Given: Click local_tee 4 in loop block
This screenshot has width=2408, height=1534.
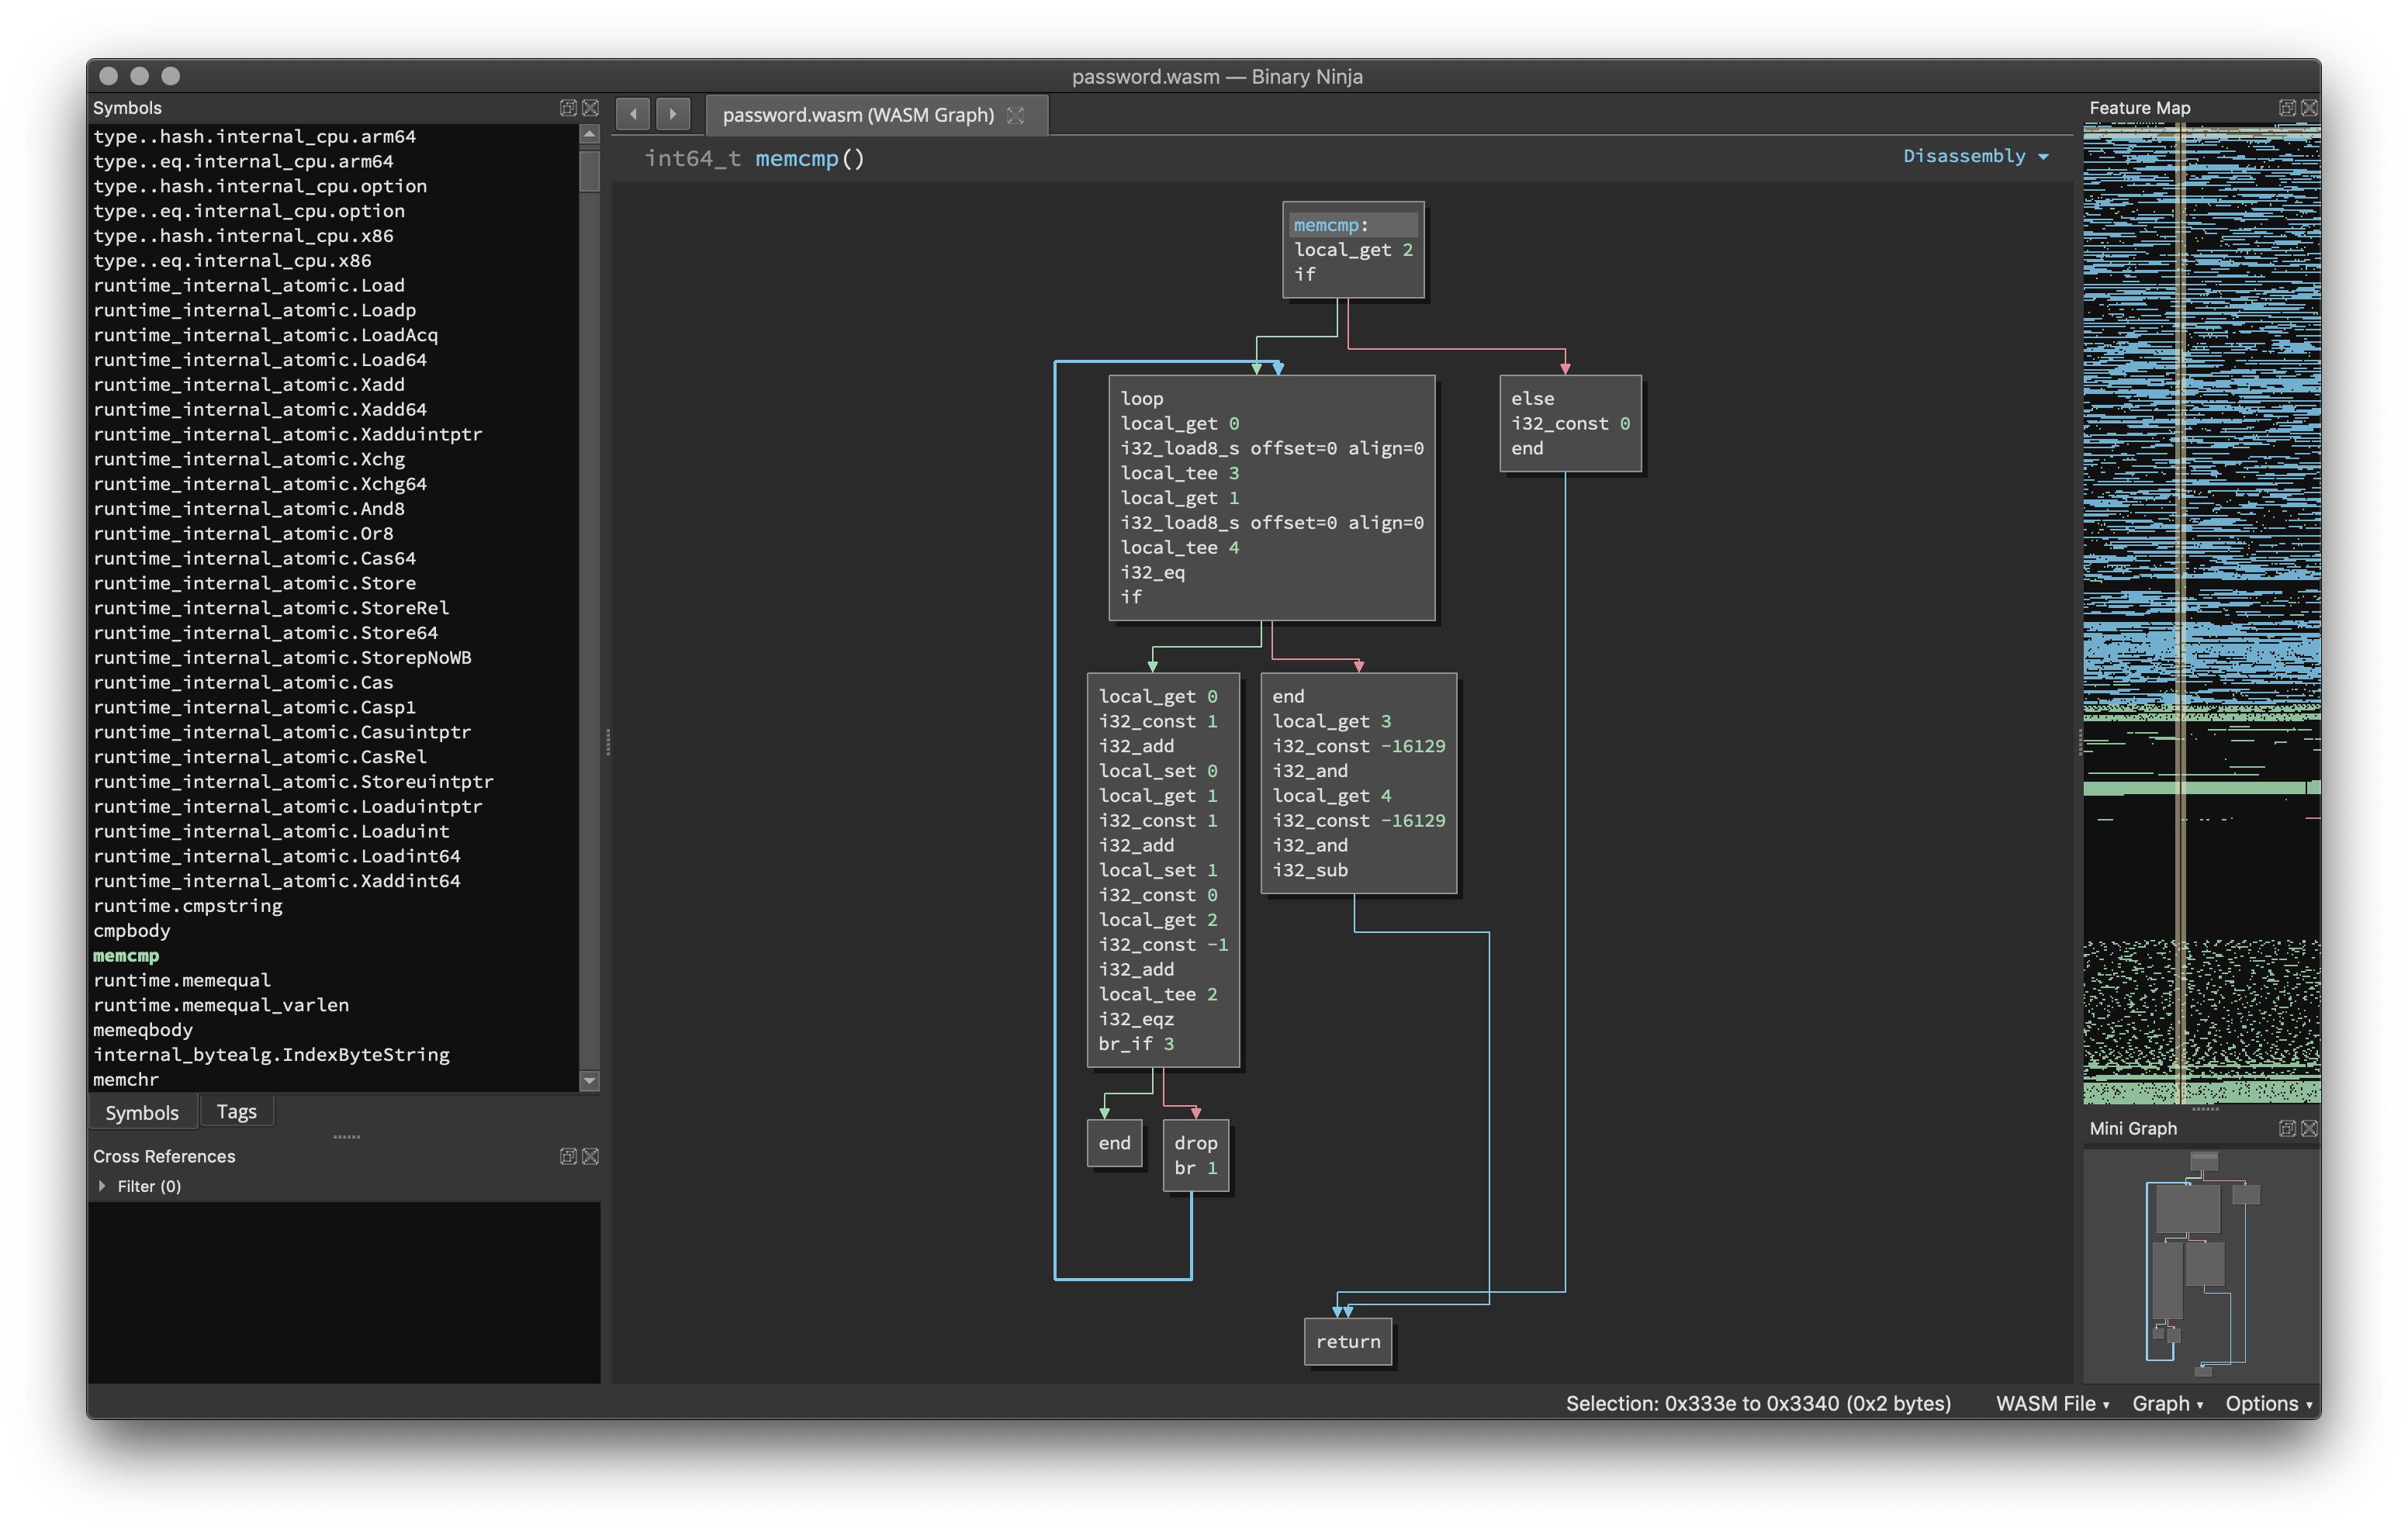Looking at the screenshot, I should pyautogui.click(x=1179, y=547).
